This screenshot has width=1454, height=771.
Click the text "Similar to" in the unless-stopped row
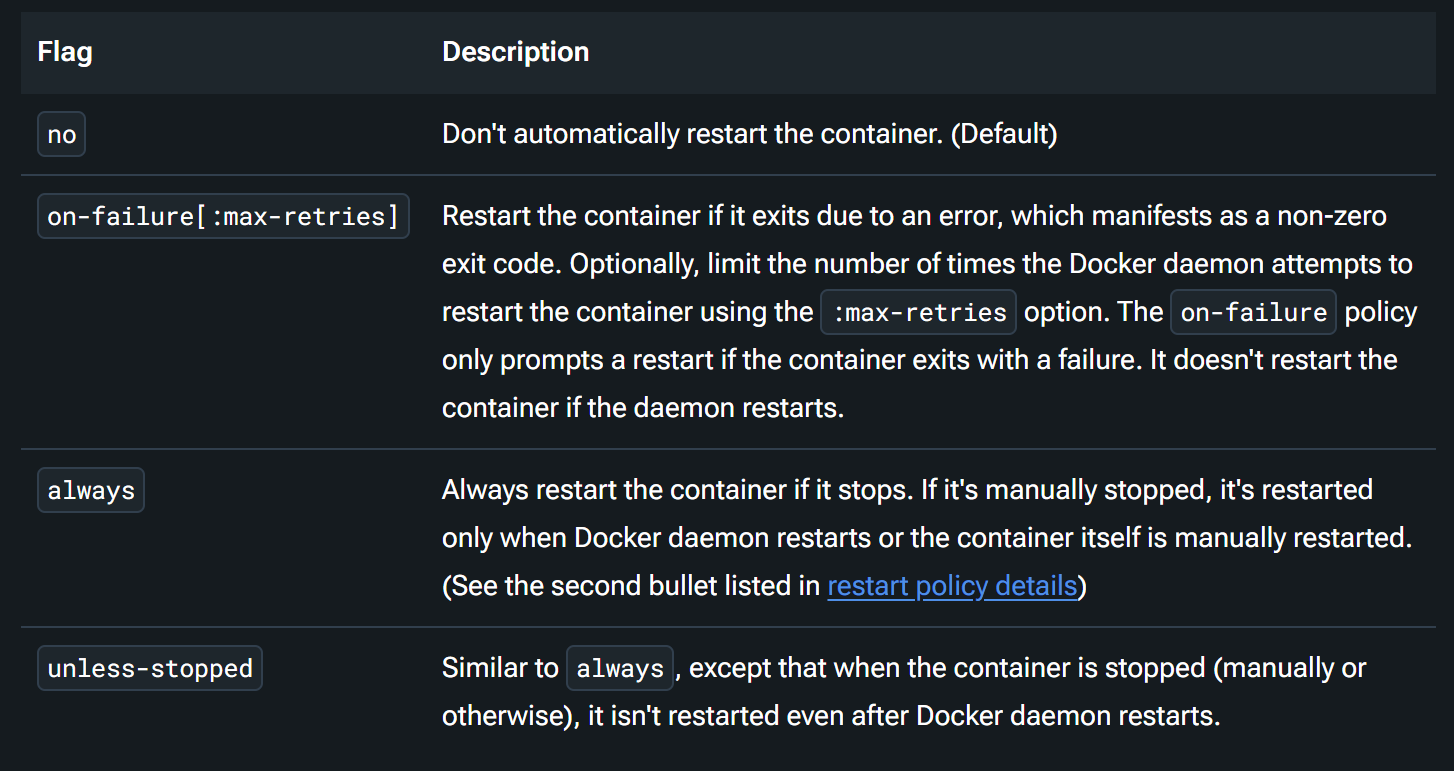pyautogui.click(x=500, y=668)
